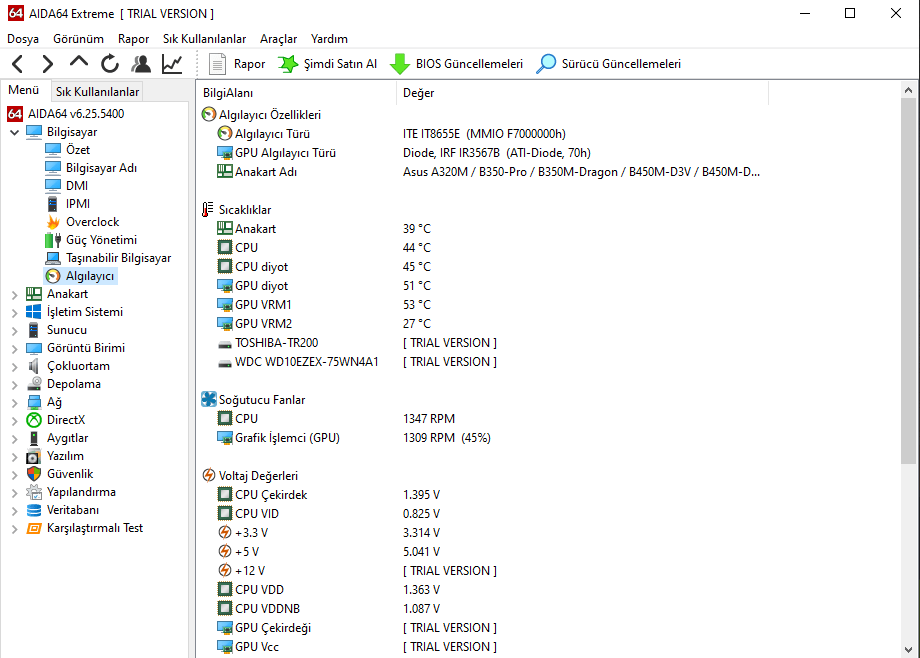
Task: Select the Çokluortam speaker icon
Action: click(x=34, y=366)
